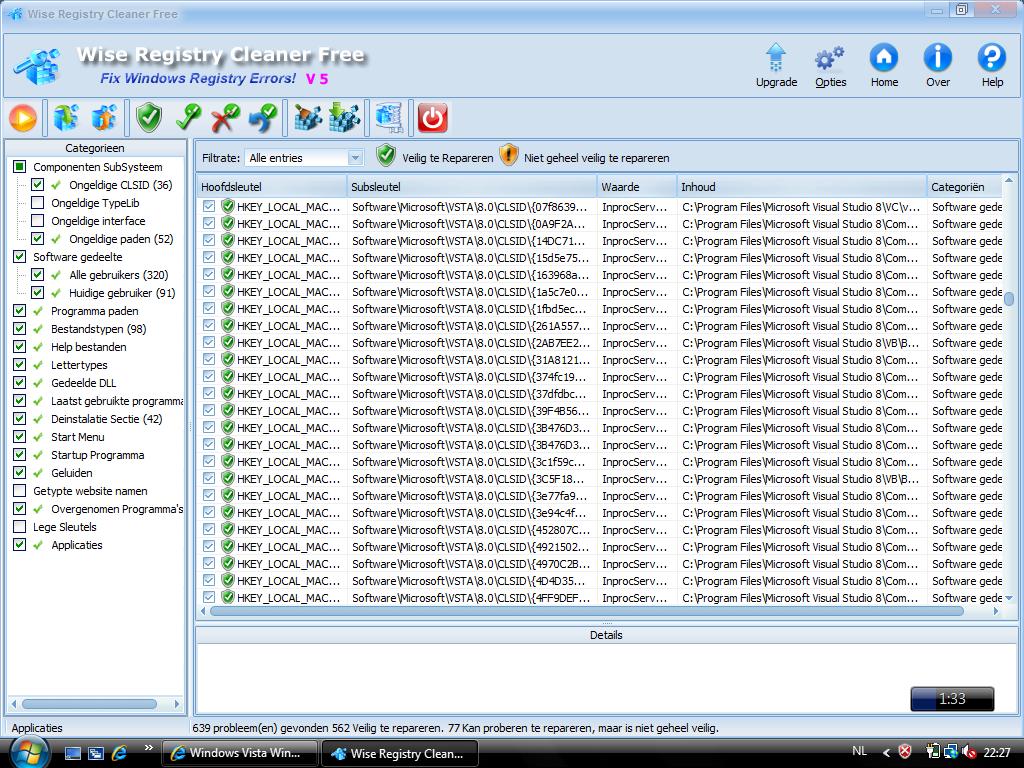
Task: Expand quick launch overflow chevron
Action: (x=148, y=747)
